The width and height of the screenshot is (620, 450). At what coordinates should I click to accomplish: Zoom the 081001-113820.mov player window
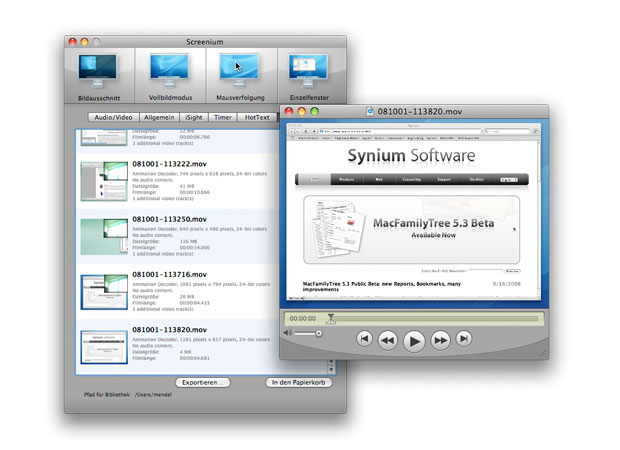point(314,112)
